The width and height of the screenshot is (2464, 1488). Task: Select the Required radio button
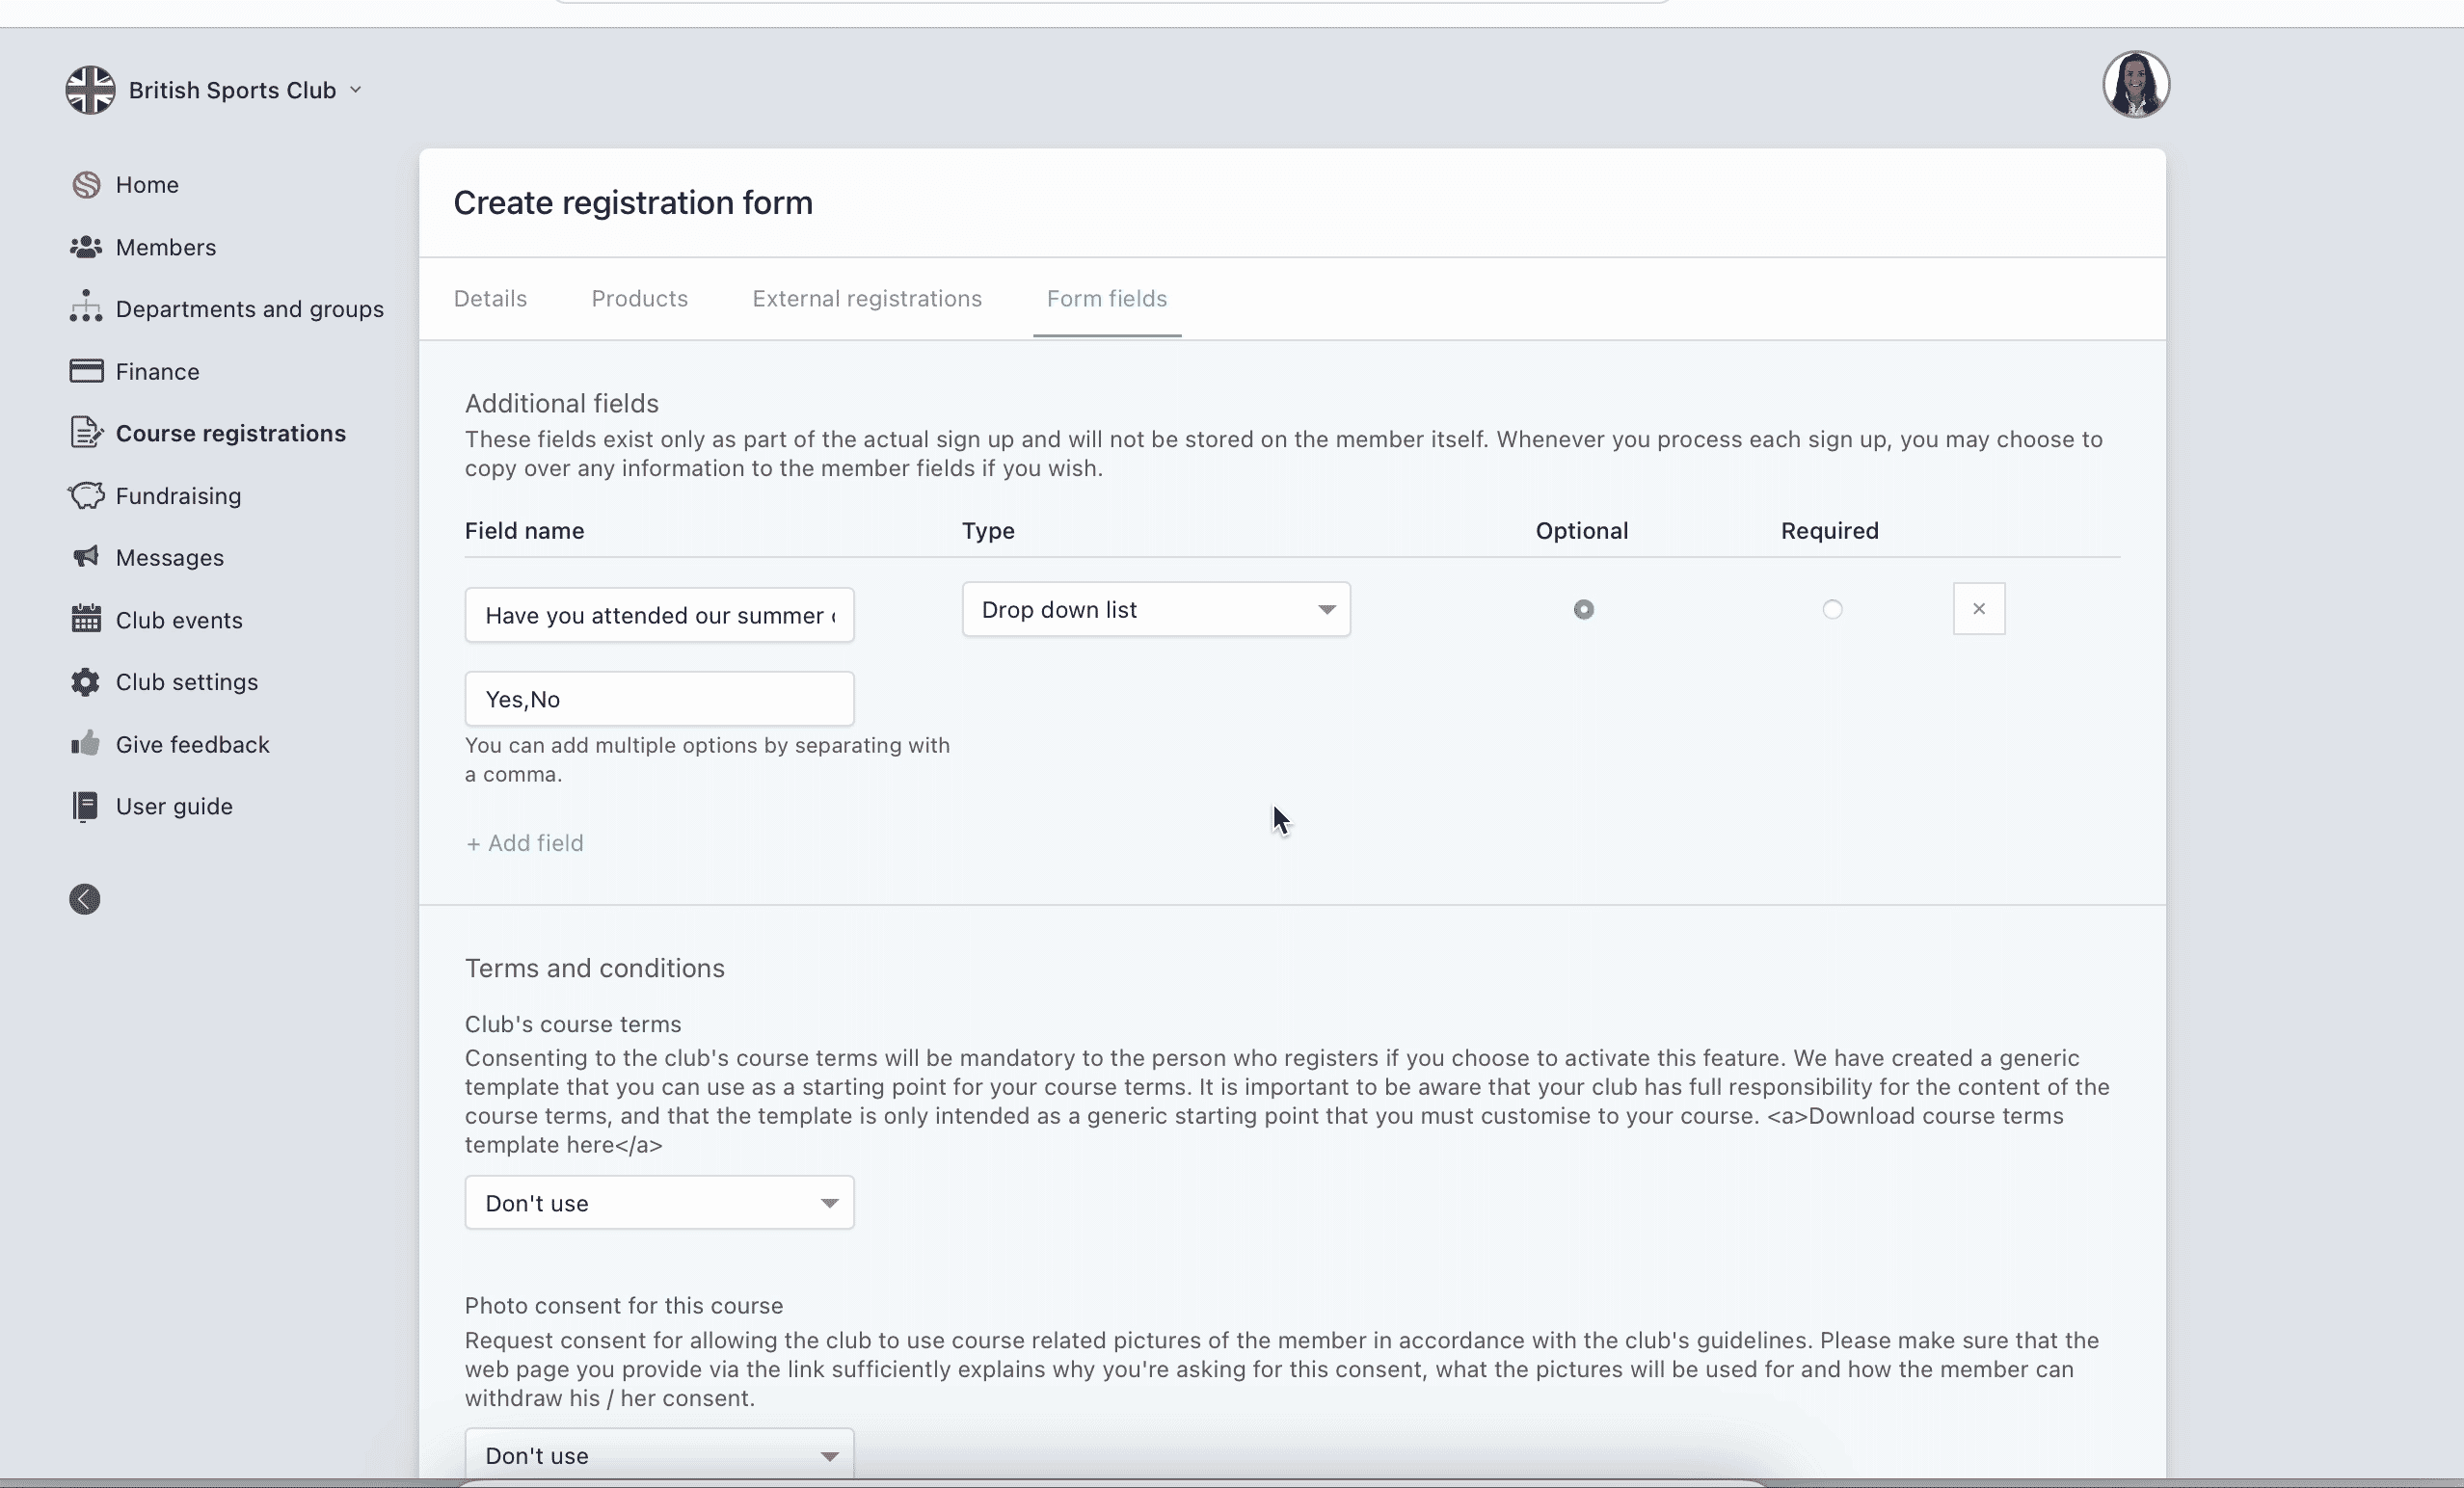pyautogui.click(x=1831, y=609)
